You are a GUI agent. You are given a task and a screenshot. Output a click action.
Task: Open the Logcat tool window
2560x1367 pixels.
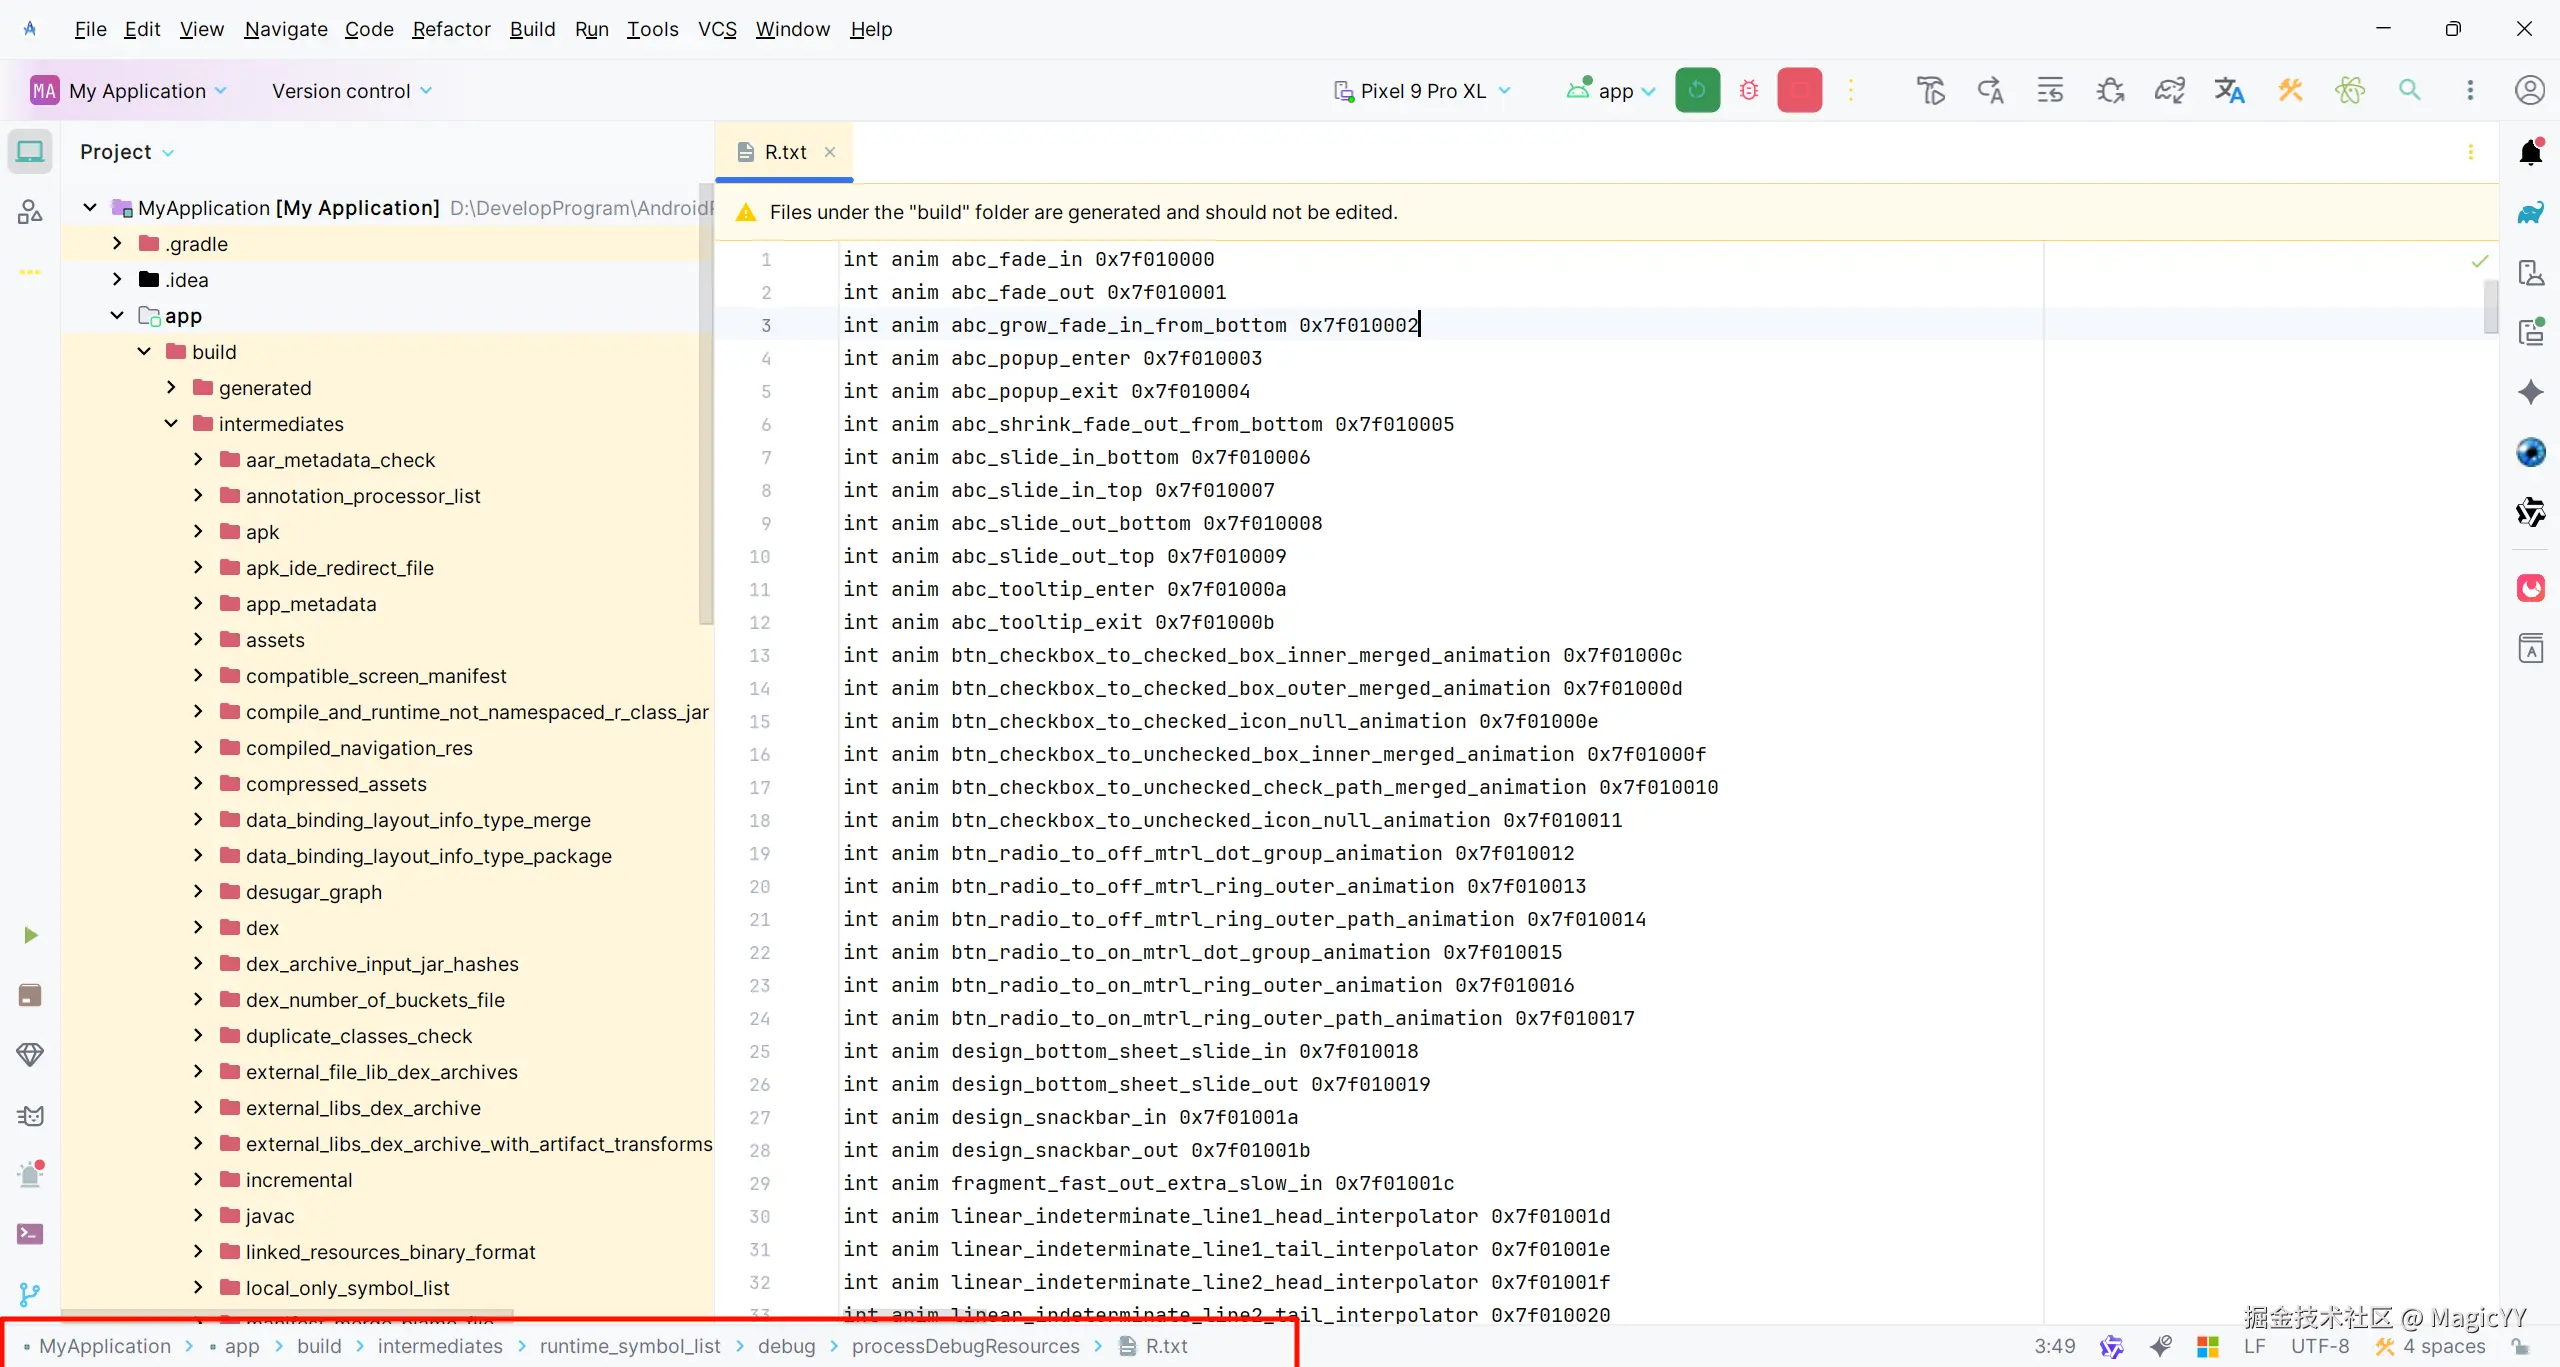point(30,1115)
